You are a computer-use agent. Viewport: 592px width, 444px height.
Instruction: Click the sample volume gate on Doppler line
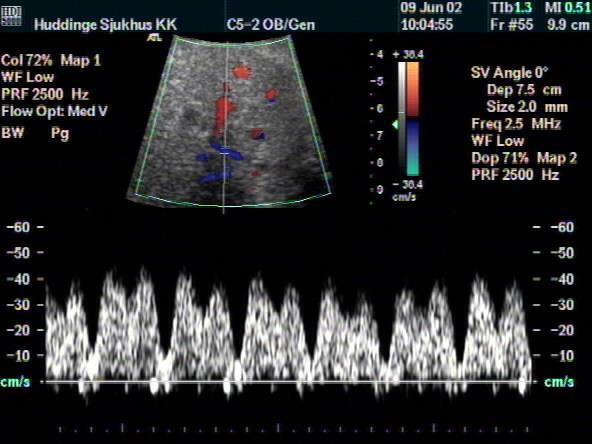pos(224,153)
